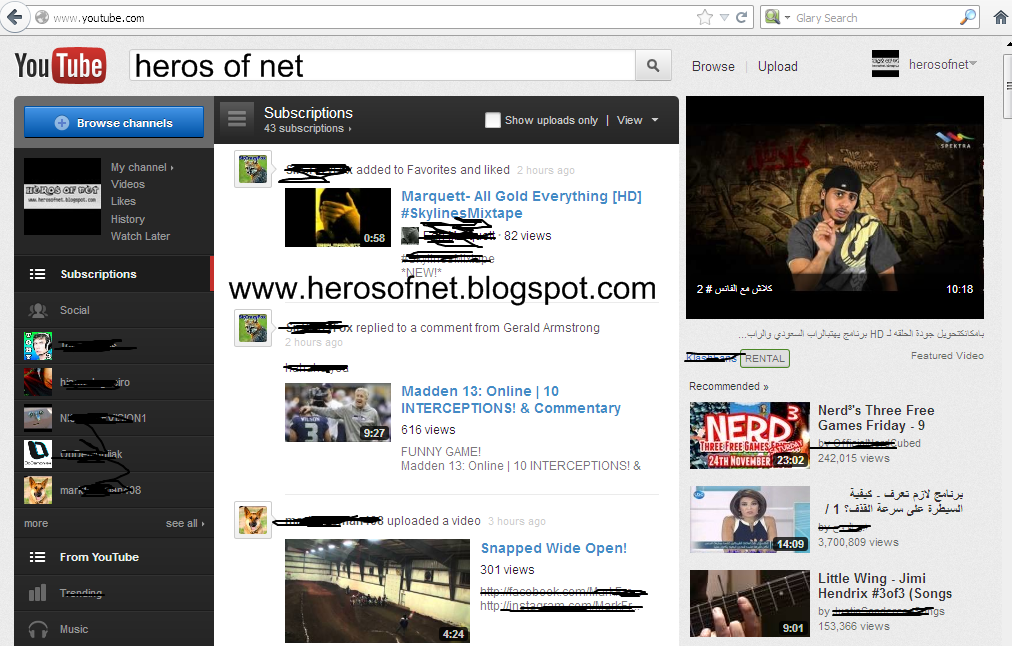
Task: Open Social feed people icon
Action: [x=38, y=310]
